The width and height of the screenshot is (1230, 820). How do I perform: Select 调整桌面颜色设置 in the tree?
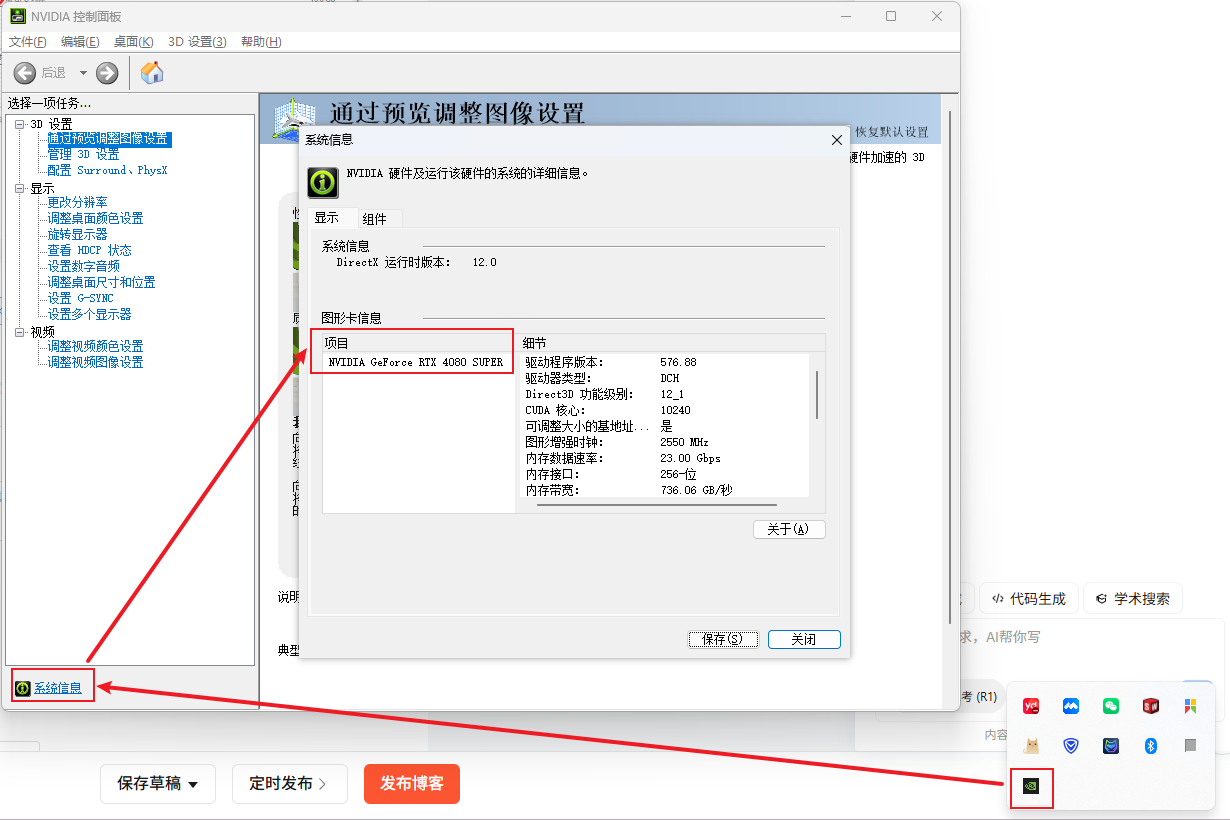pyautogui.click(x=95, y=219)
